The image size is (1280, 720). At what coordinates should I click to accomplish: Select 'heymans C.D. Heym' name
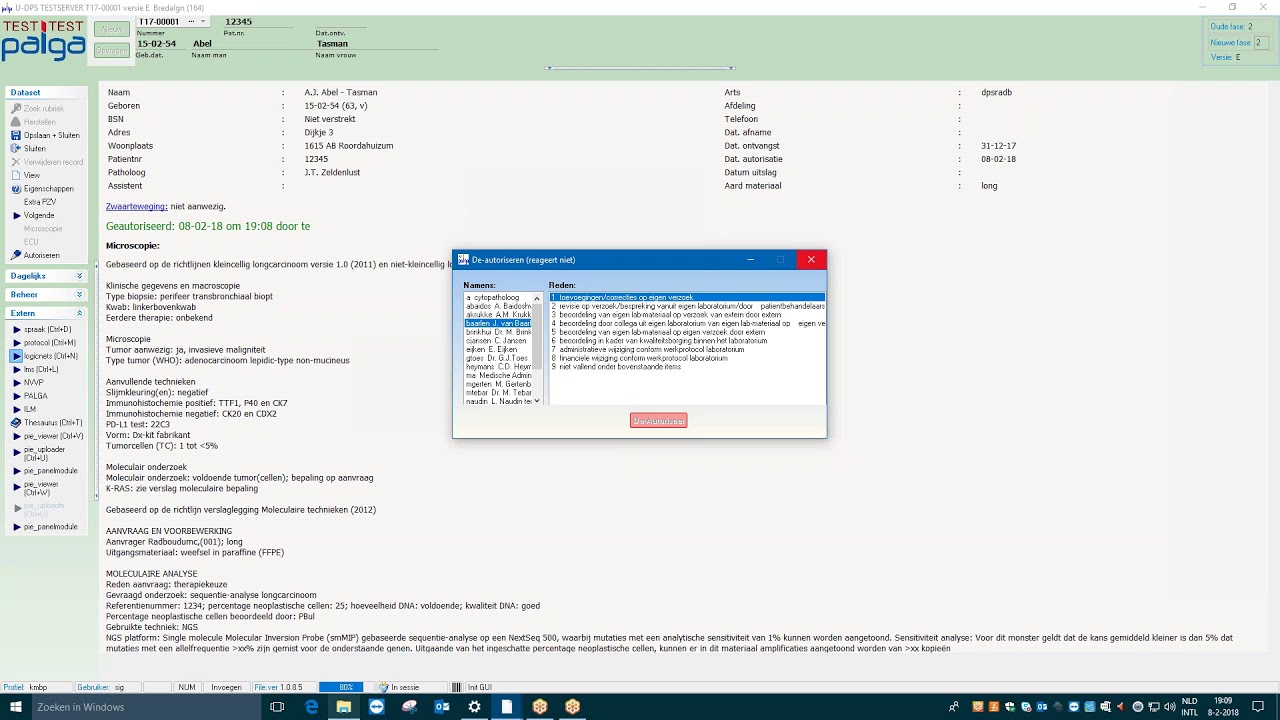point(498,367)
